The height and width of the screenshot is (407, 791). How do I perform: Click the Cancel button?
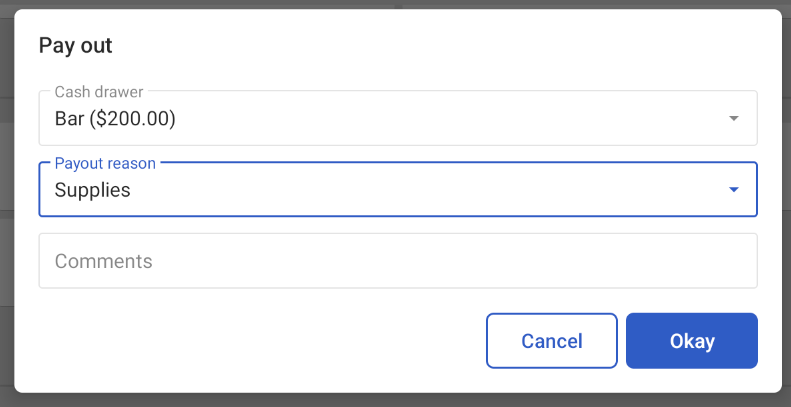(551, 341)
